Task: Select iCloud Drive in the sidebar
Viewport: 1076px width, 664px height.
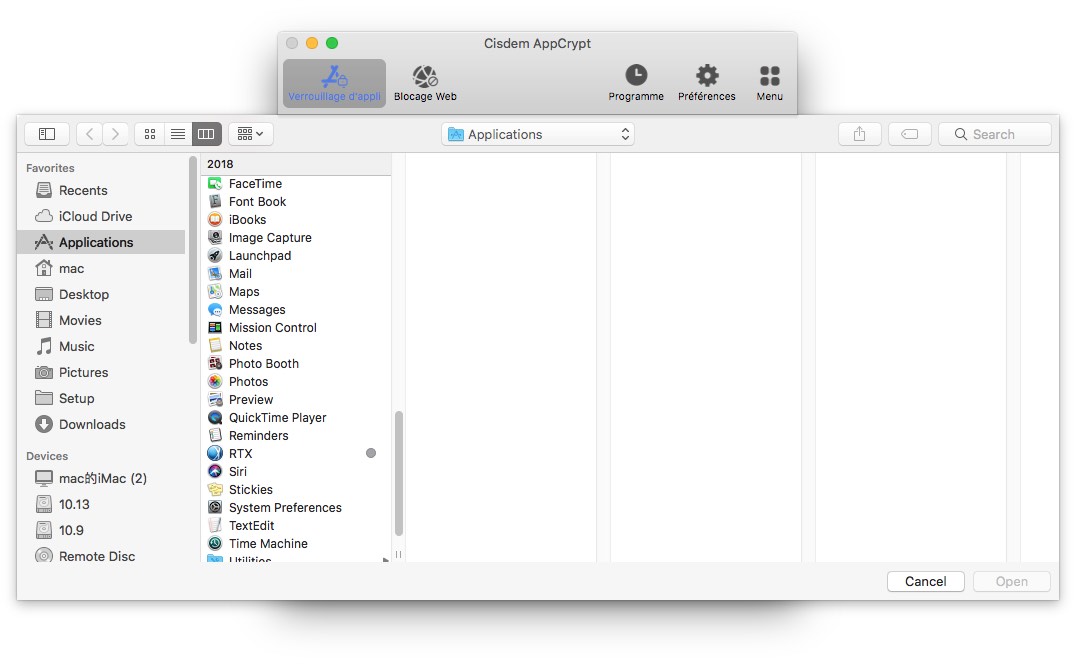Action: pos(94,216)
